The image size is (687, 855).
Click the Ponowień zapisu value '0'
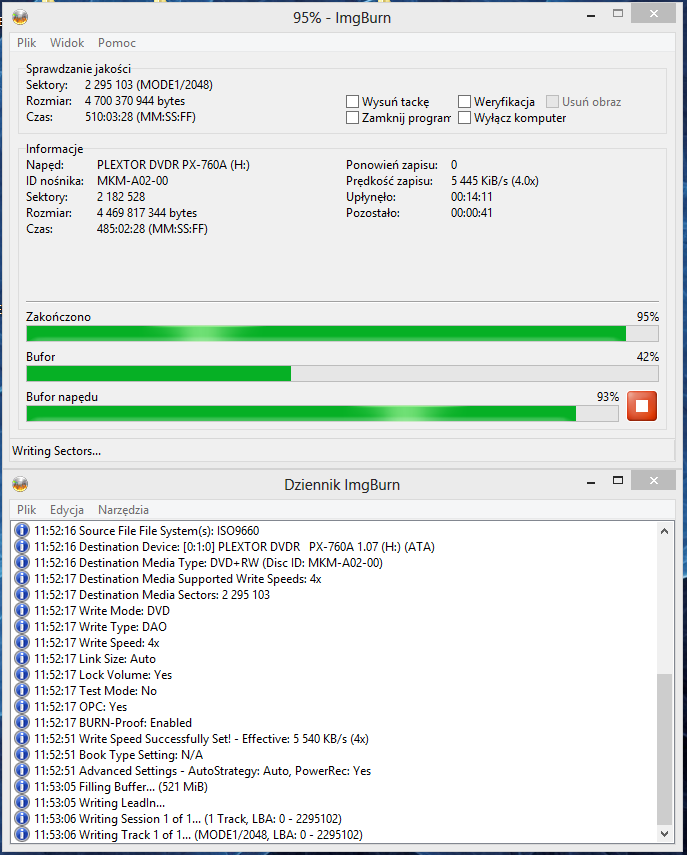coord(454,165)
